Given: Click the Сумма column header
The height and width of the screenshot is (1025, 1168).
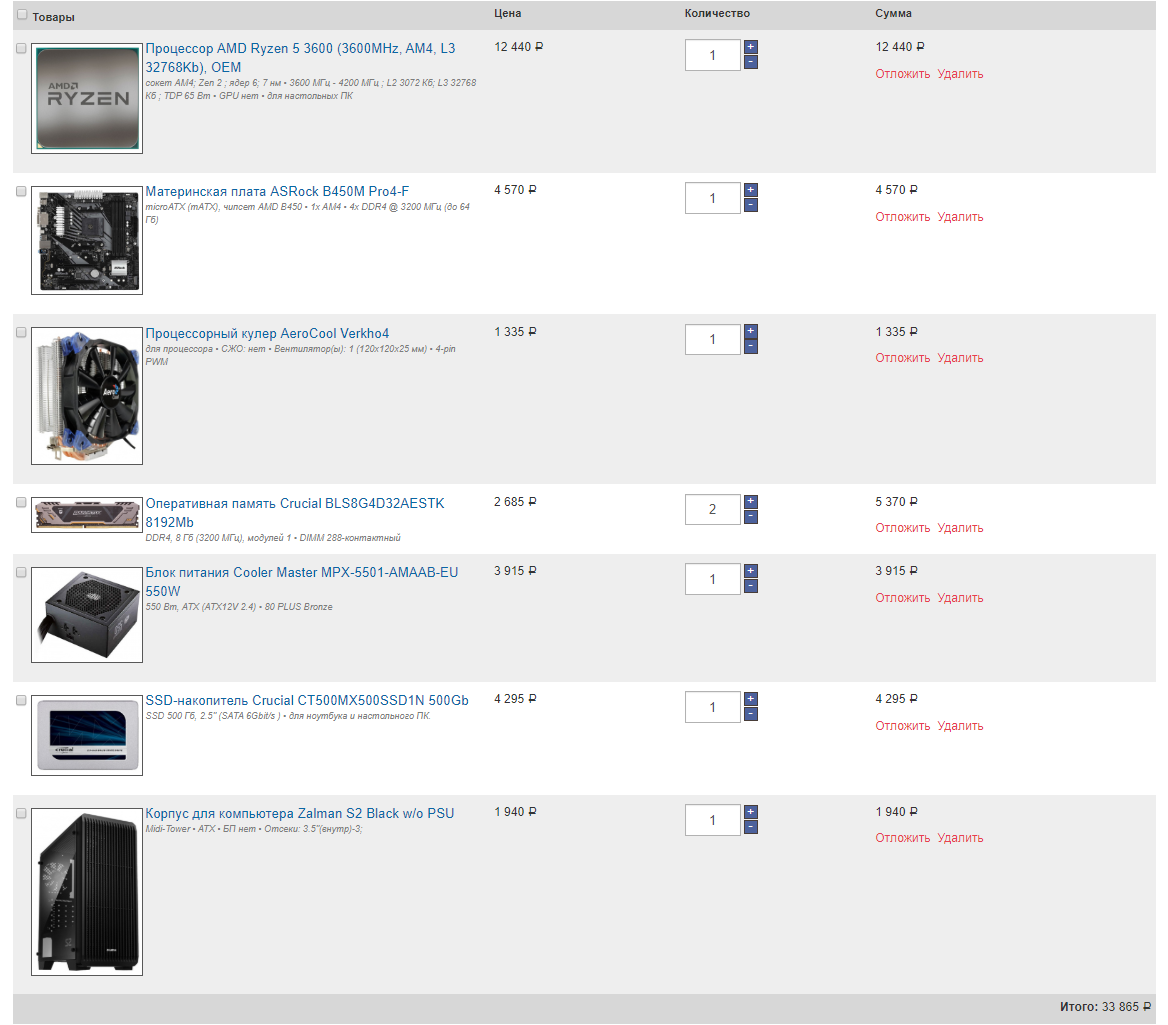Looking at the screenshot, I should (x=893, y=13).
